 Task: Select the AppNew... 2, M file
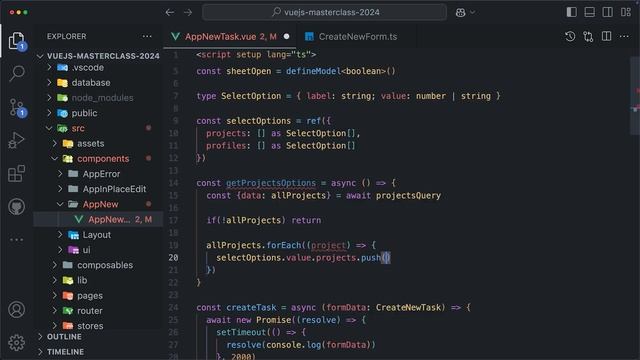98,220
